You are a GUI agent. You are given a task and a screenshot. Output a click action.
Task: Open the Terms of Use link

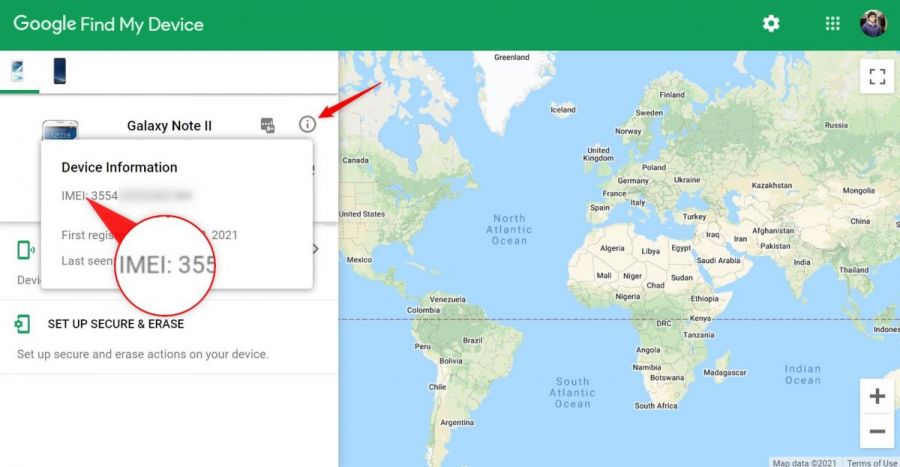[x=872, y=462]
